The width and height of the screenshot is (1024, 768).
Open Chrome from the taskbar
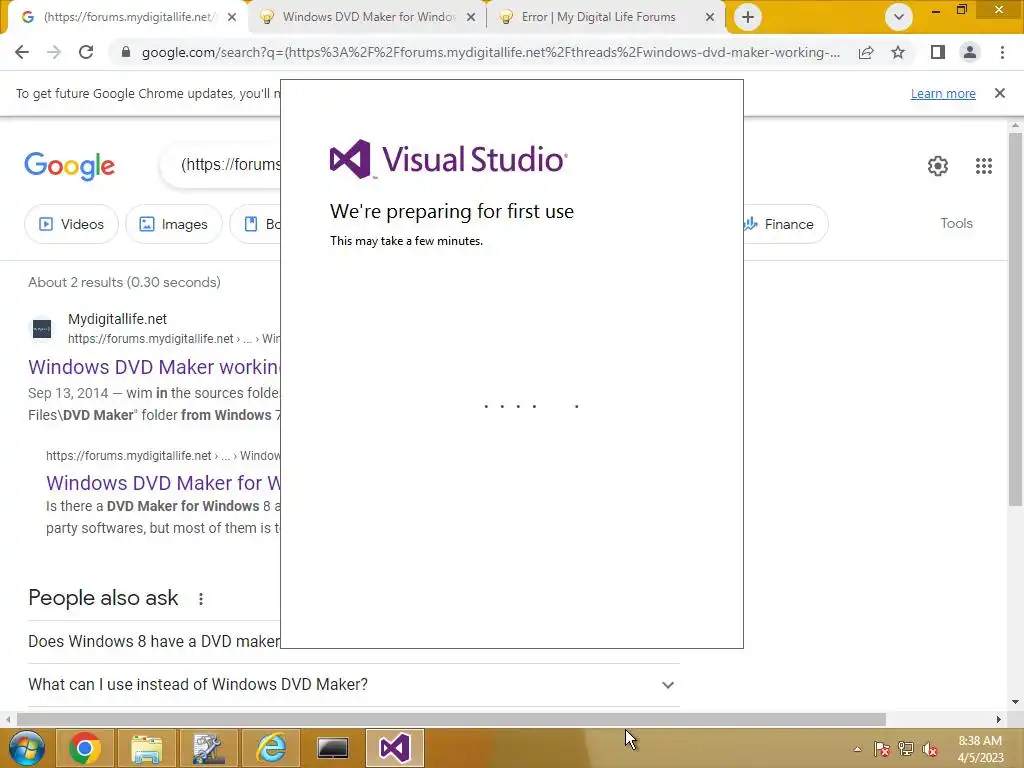click(84, 748)
